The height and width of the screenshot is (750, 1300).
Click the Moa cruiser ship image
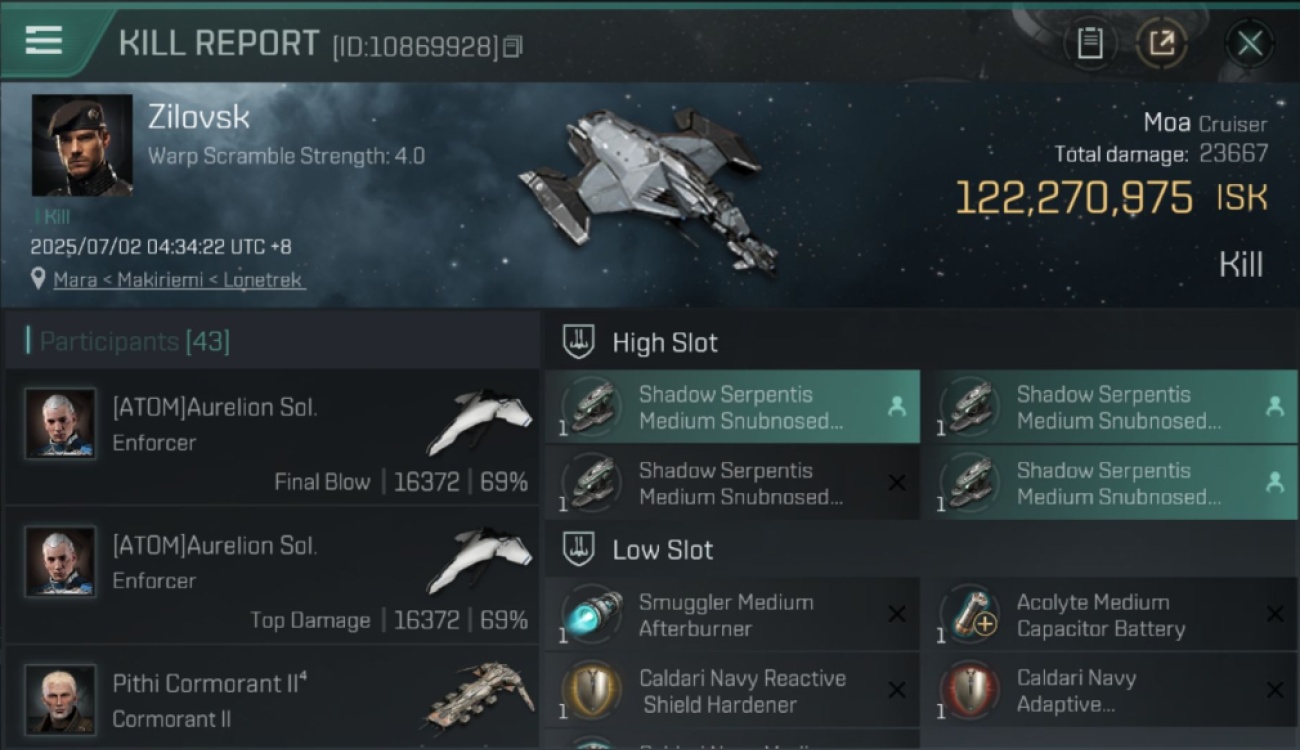[x=647, y=187]
